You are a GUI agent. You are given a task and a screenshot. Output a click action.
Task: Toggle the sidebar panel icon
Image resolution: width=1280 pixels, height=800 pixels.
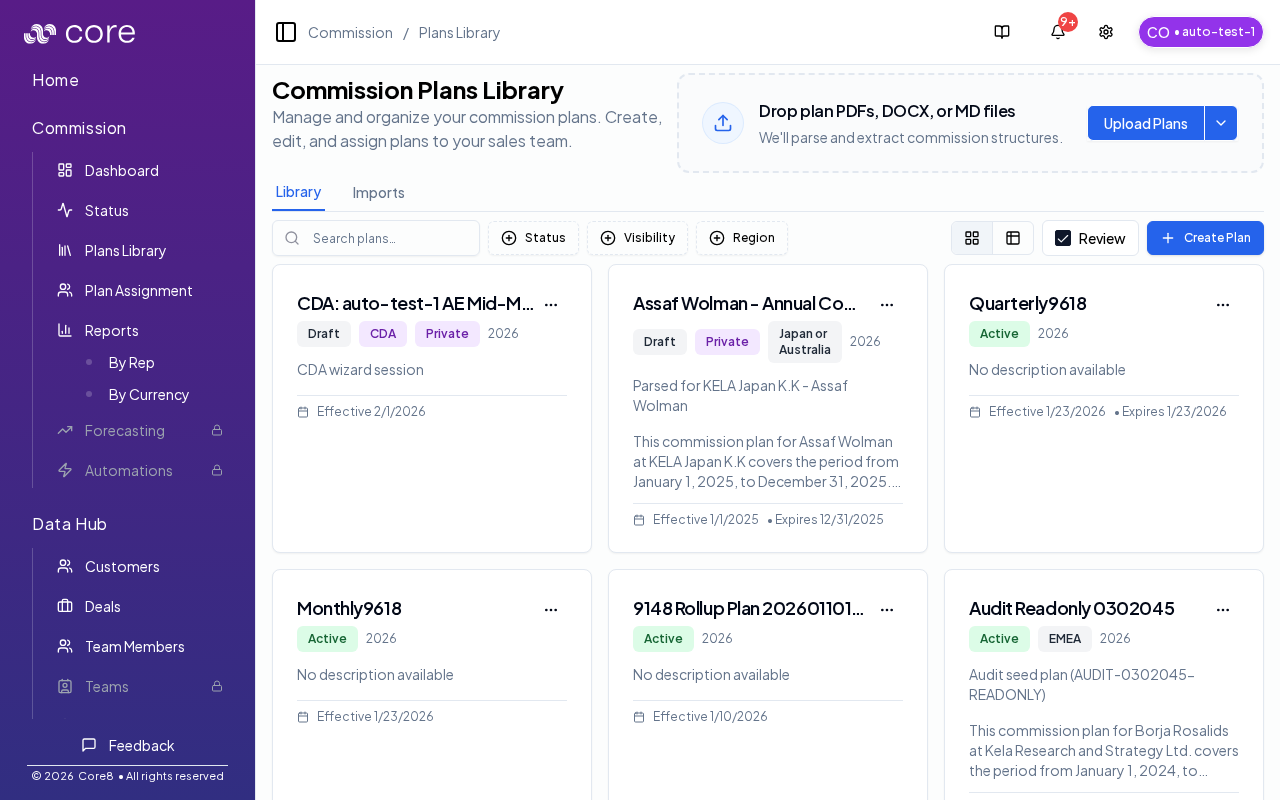pyautogui.click(x=286, y=32)
